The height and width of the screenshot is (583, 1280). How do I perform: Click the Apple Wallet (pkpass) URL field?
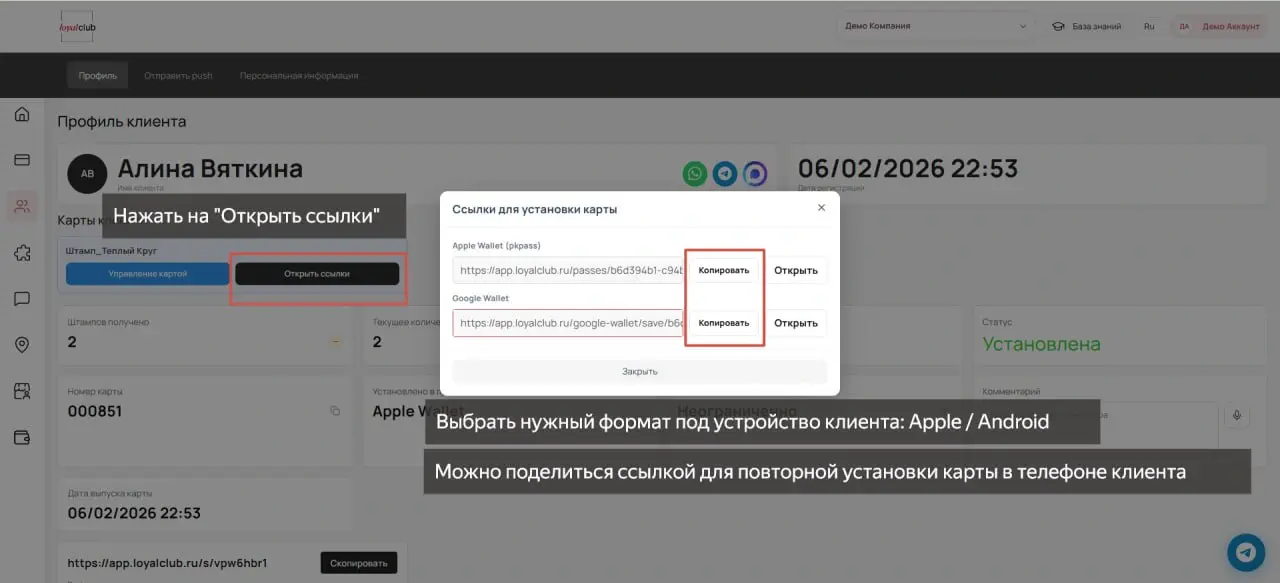coord(568,270)
